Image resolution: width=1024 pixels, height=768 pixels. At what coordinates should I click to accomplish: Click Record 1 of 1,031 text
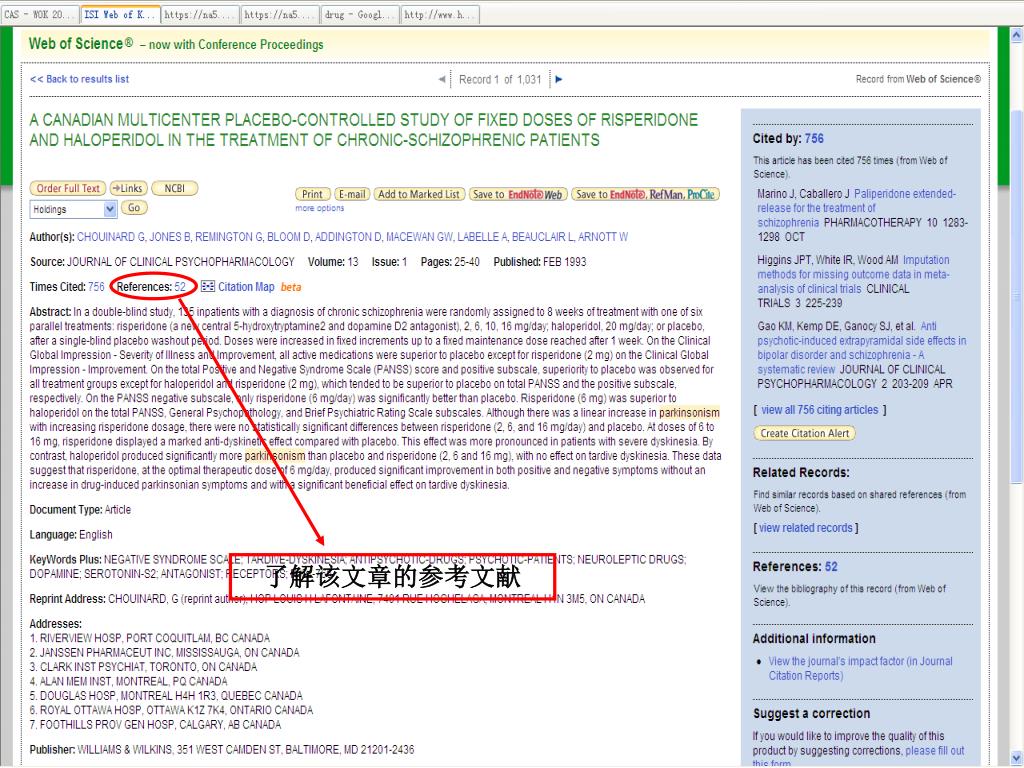click(500, 80)
